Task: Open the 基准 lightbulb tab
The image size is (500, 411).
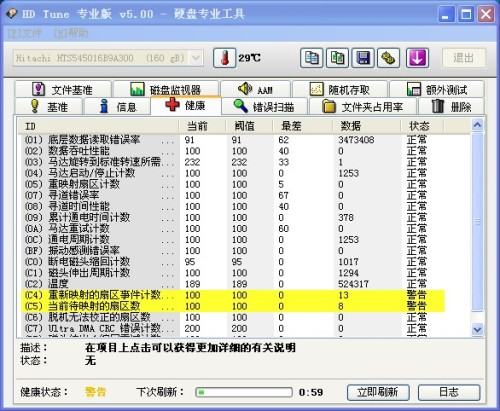Action: click(x=49, y=107)
